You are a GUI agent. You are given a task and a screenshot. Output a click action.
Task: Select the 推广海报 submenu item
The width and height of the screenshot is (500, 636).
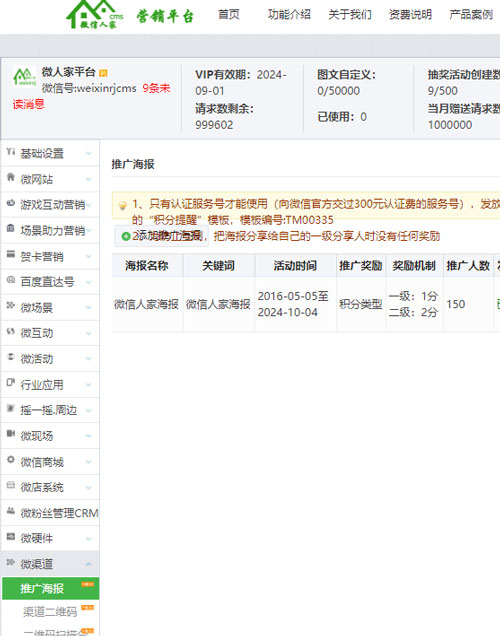tap(51, 589)
